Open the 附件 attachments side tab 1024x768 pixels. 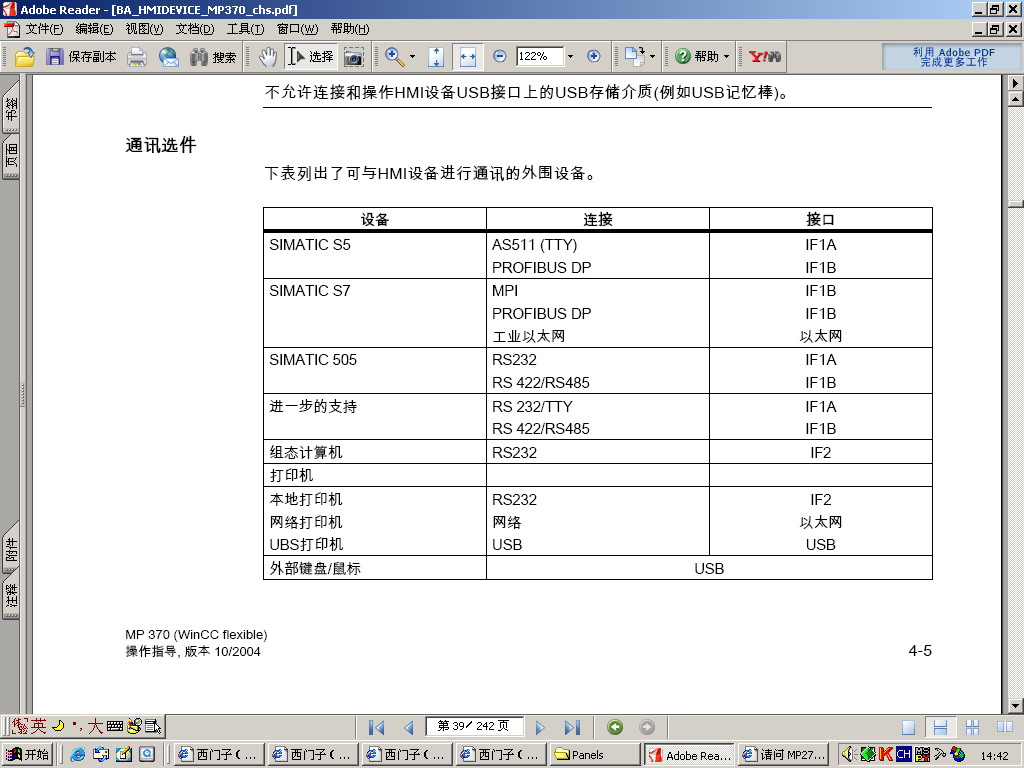[x=11, y=549]
